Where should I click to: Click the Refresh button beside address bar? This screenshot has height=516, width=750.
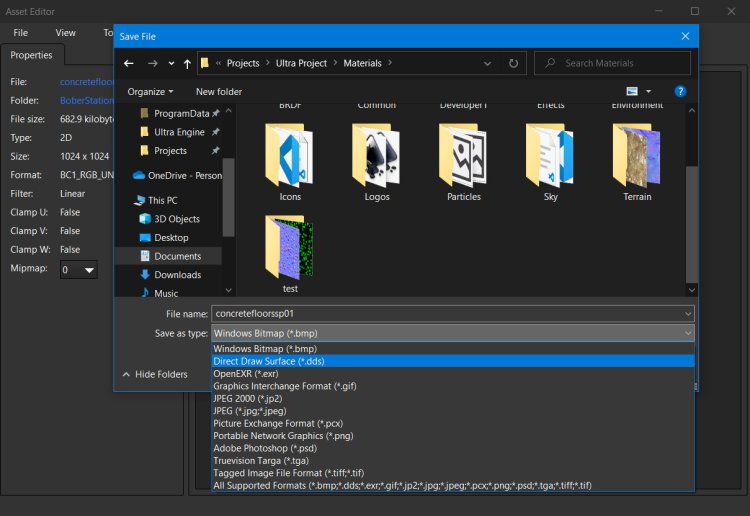click(513, 63)
